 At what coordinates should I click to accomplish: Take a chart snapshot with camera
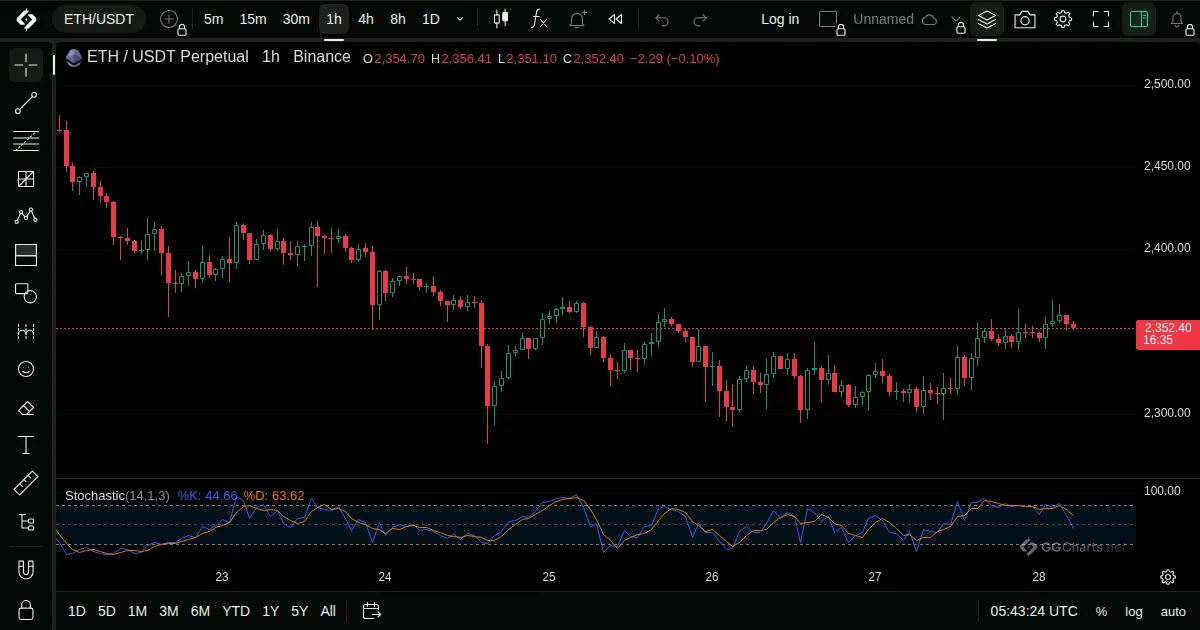pos(1025,19)
